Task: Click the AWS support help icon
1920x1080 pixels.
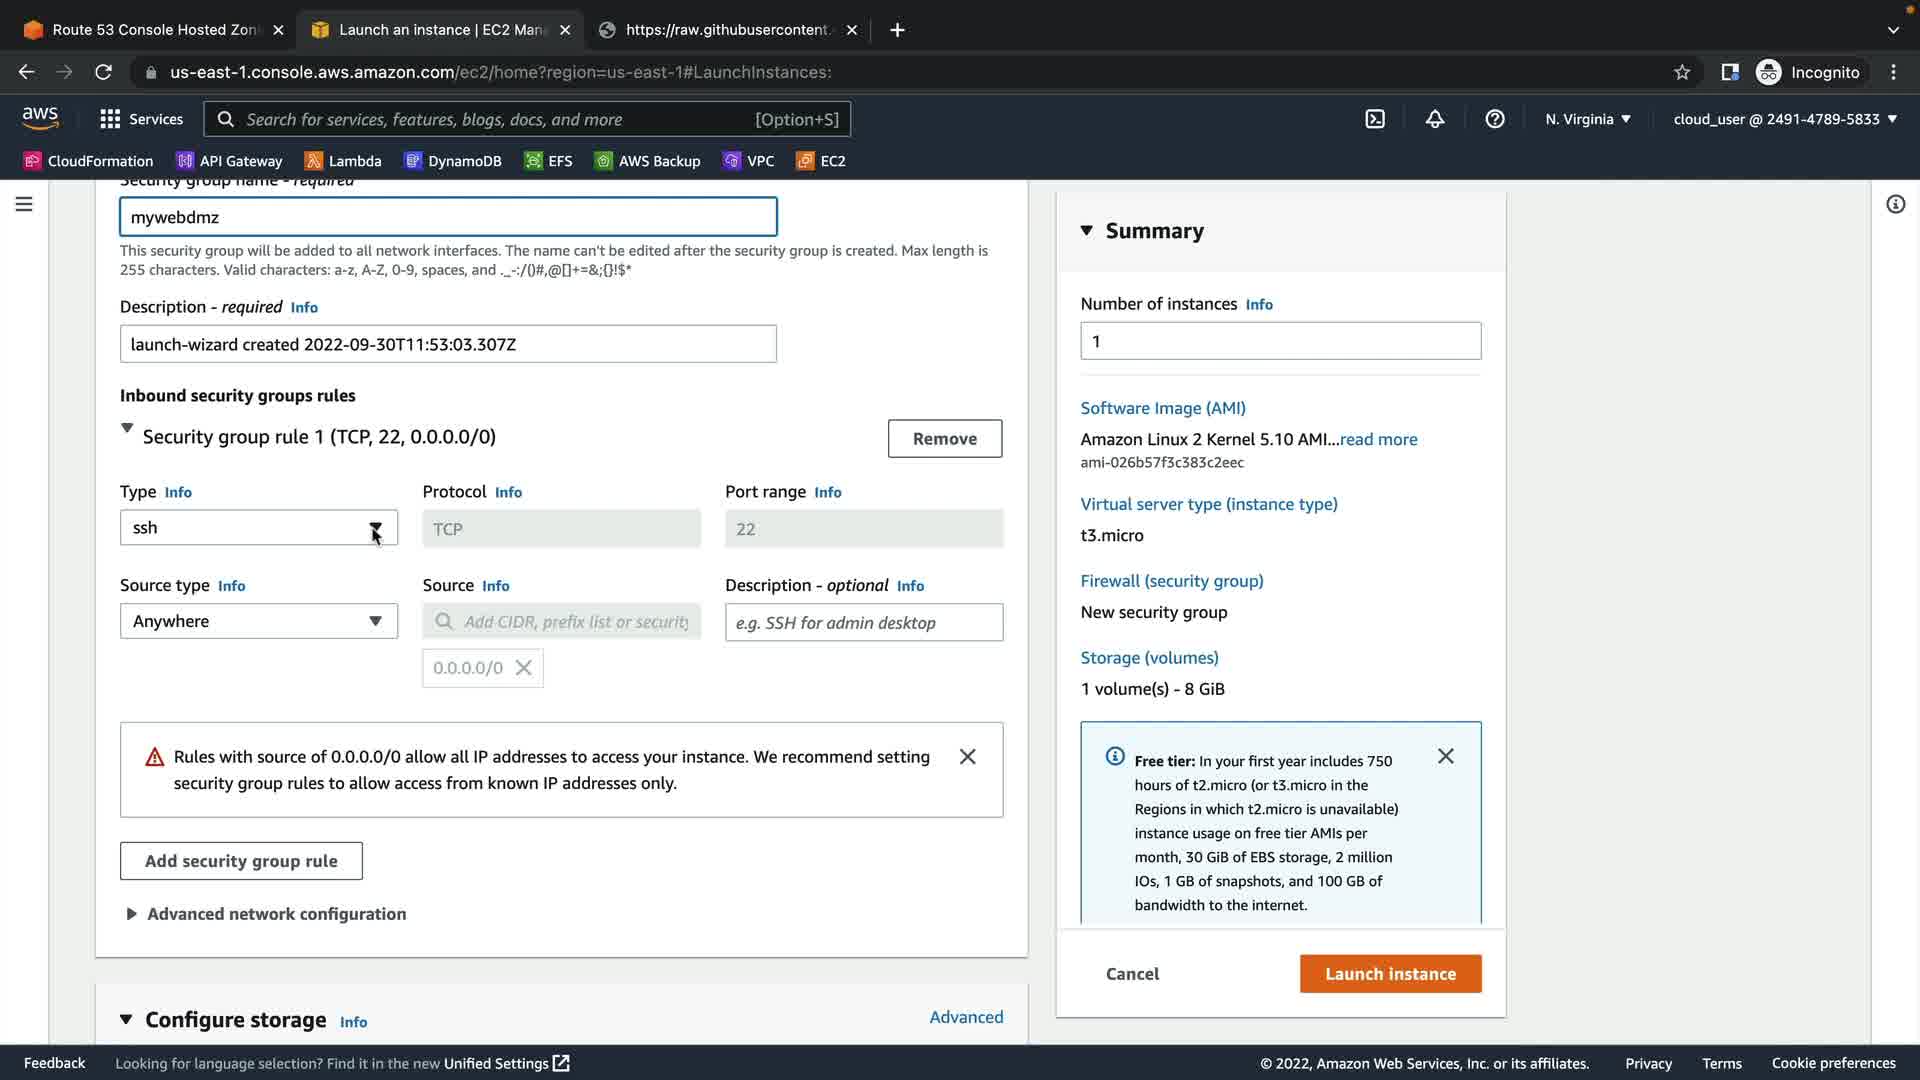Action: (x=1495, y=119)
